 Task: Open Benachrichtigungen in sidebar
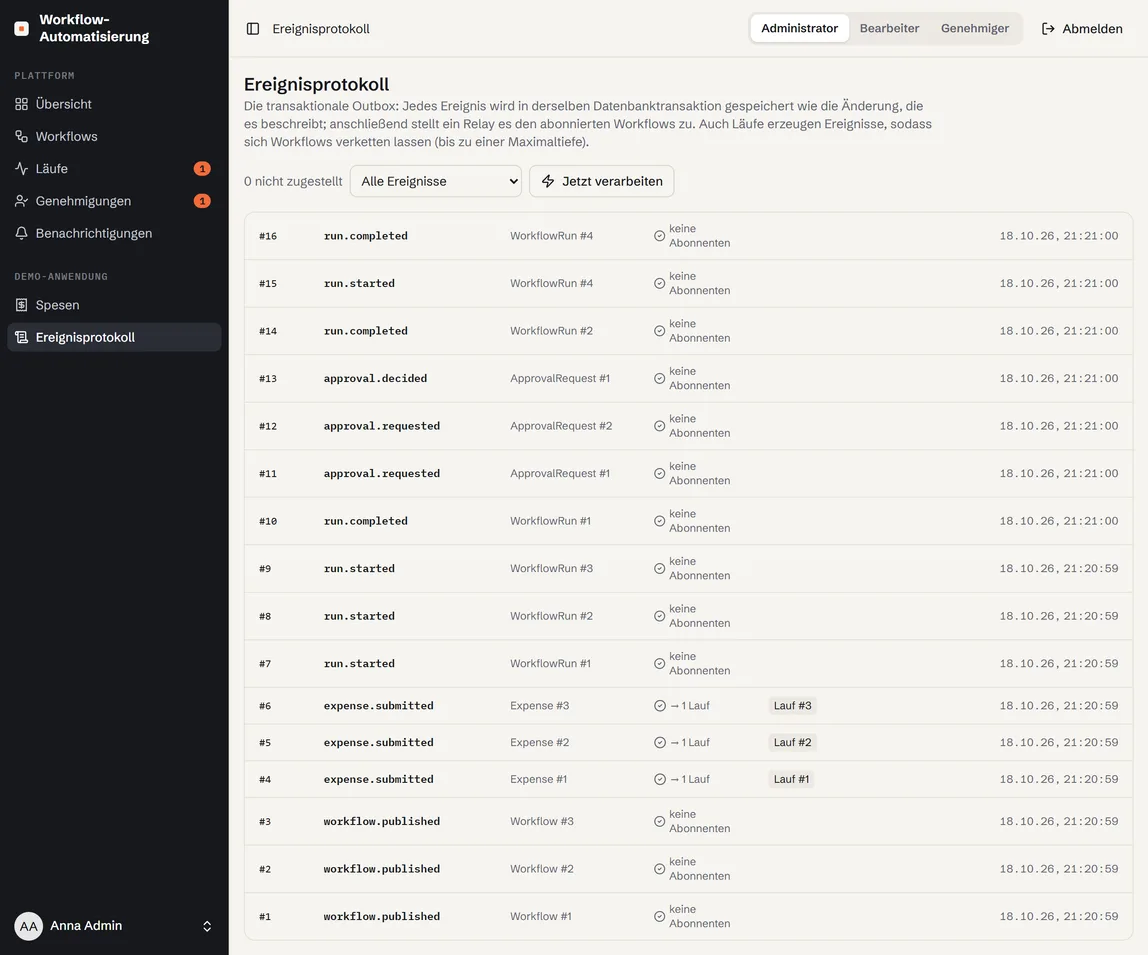pos(114,233)
